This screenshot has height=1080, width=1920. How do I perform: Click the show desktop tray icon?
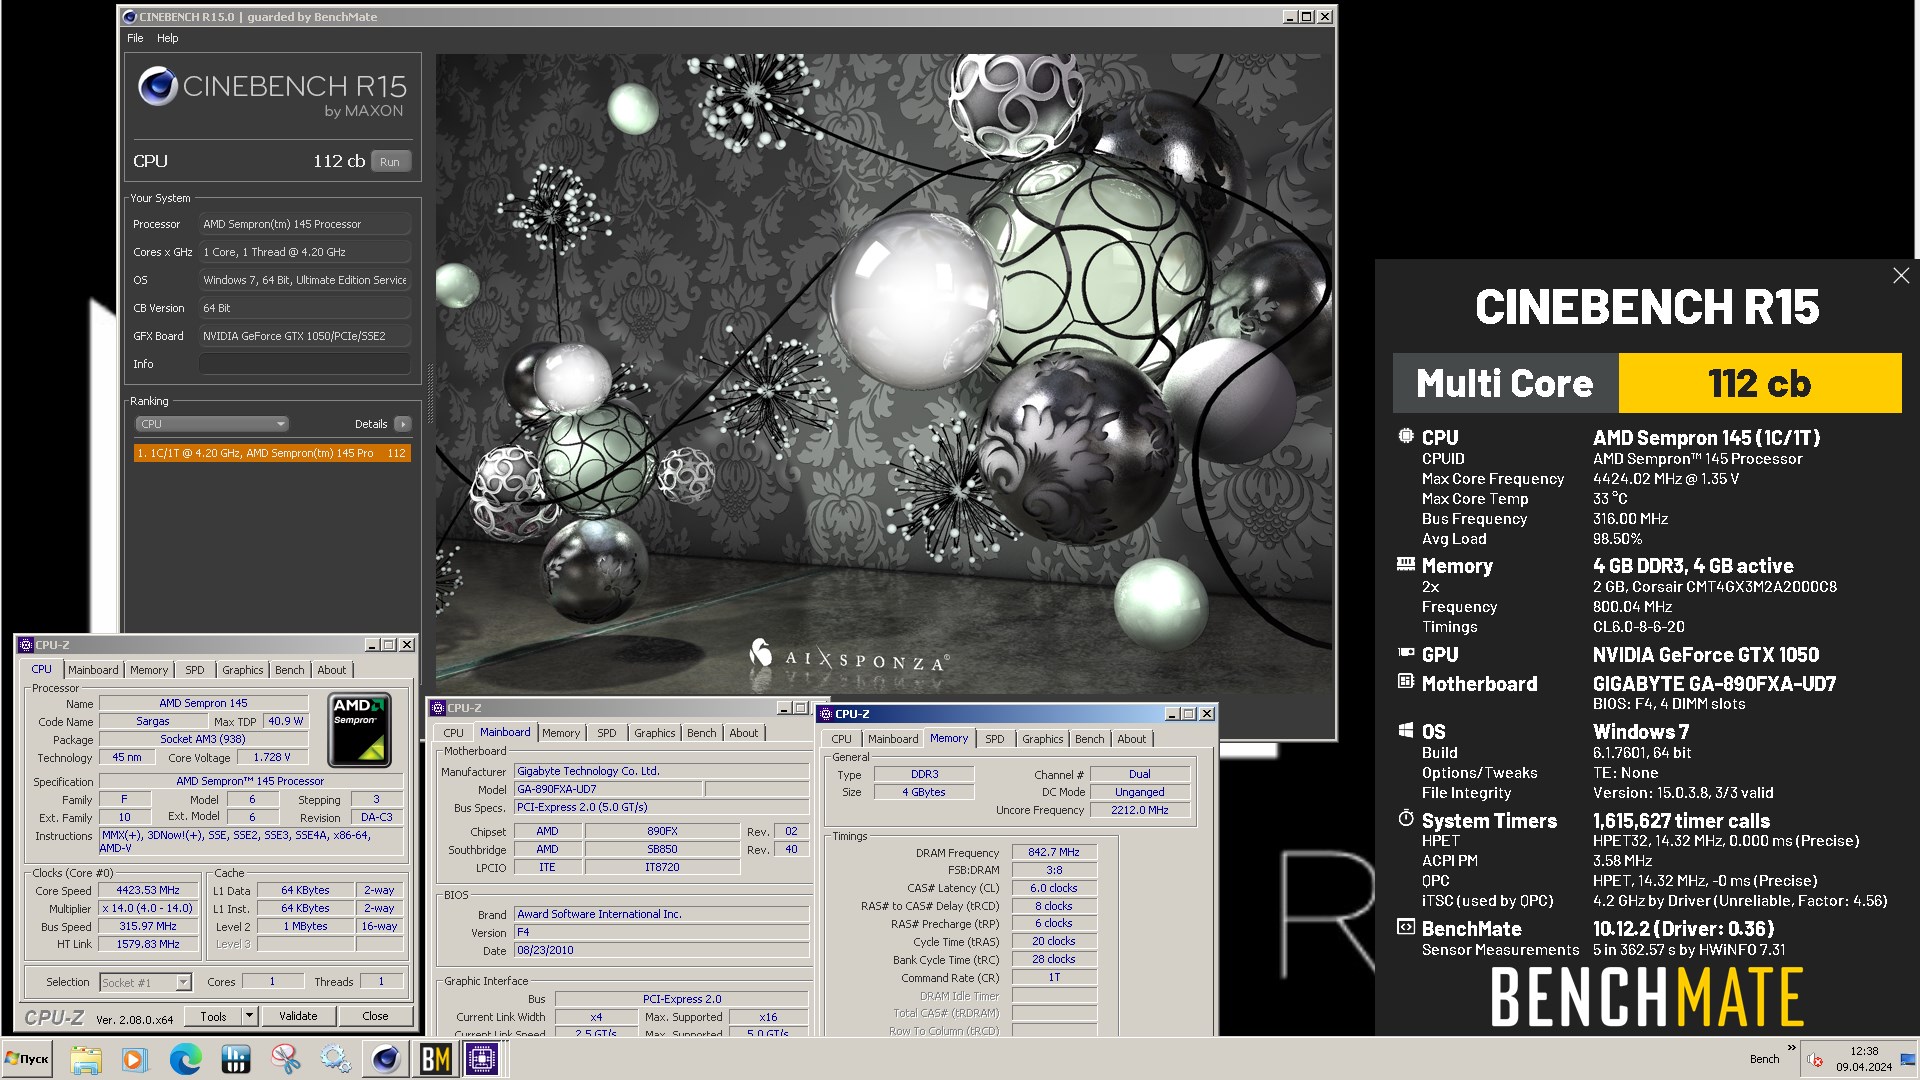point(1908,1060)
